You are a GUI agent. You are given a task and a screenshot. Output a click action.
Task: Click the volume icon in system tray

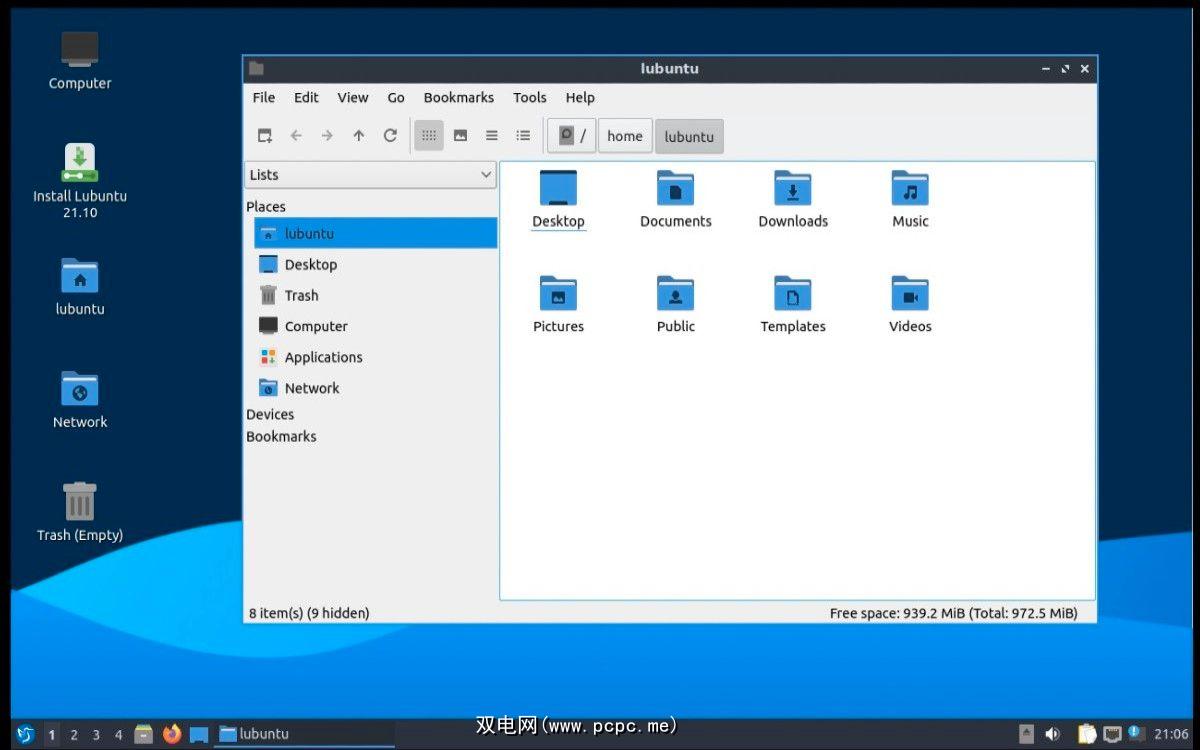click(1052, 734)
